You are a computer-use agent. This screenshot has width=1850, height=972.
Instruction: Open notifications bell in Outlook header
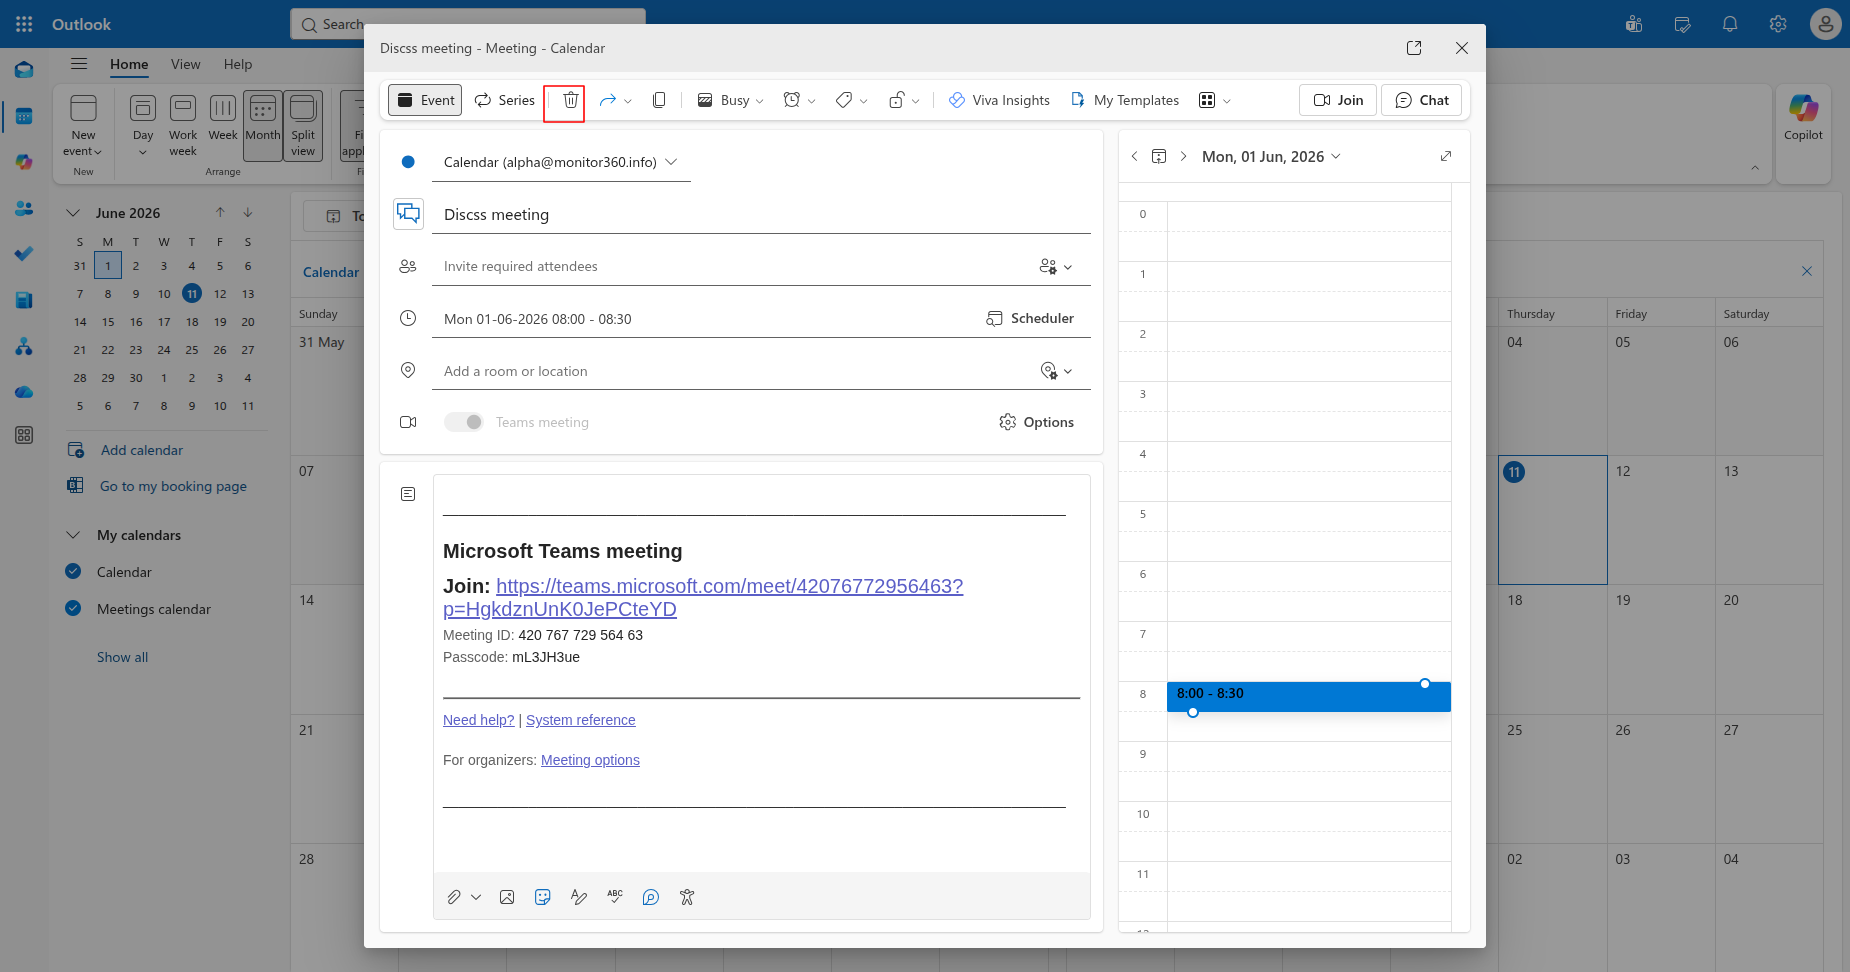coord(1730,24)
